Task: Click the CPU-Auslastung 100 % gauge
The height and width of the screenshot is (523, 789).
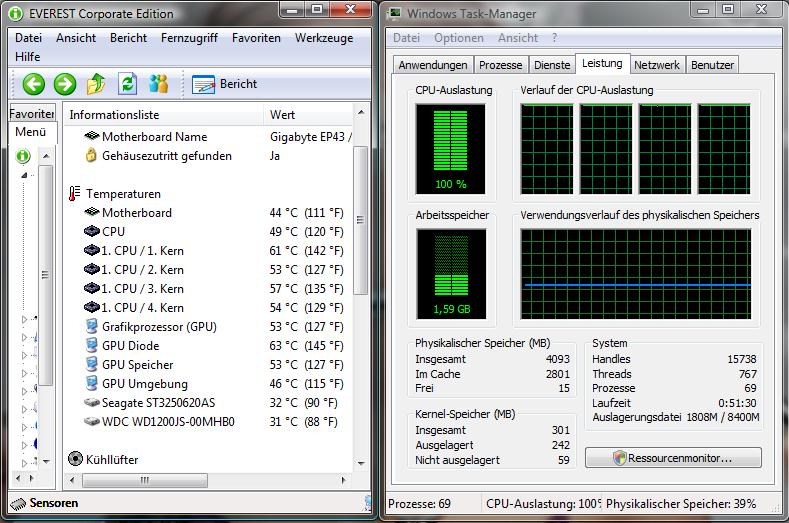Action: 450,149
